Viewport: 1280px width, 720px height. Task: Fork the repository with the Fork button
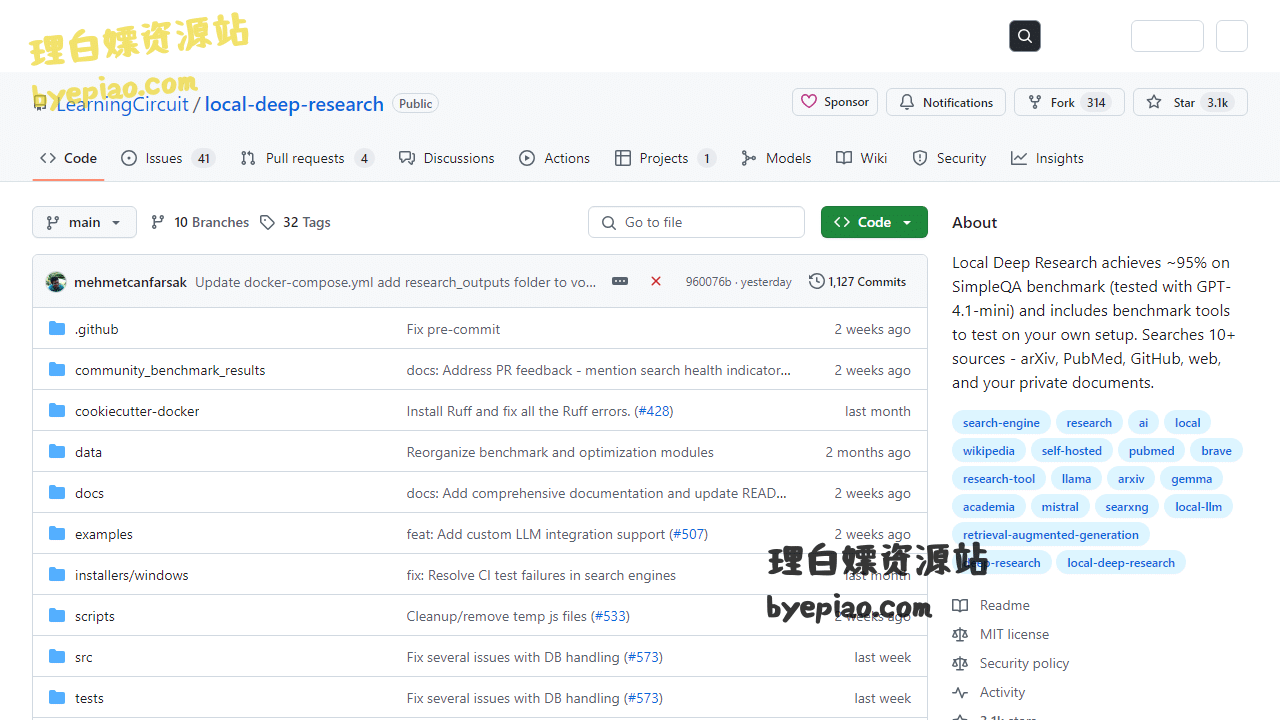1069,102
